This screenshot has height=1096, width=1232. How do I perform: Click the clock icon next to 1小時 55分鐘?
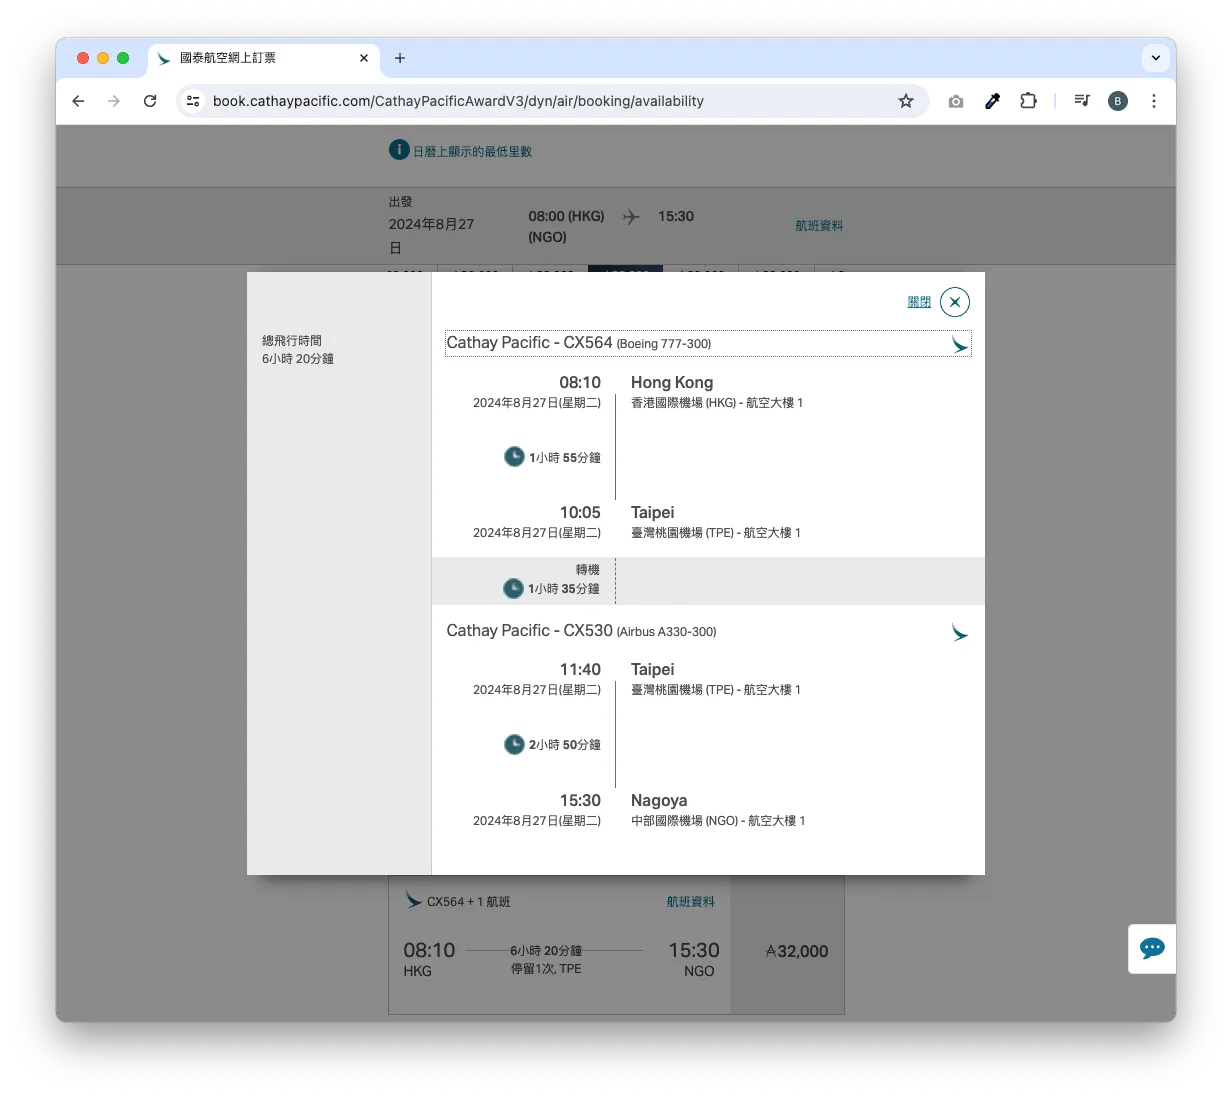click(514, 457)
